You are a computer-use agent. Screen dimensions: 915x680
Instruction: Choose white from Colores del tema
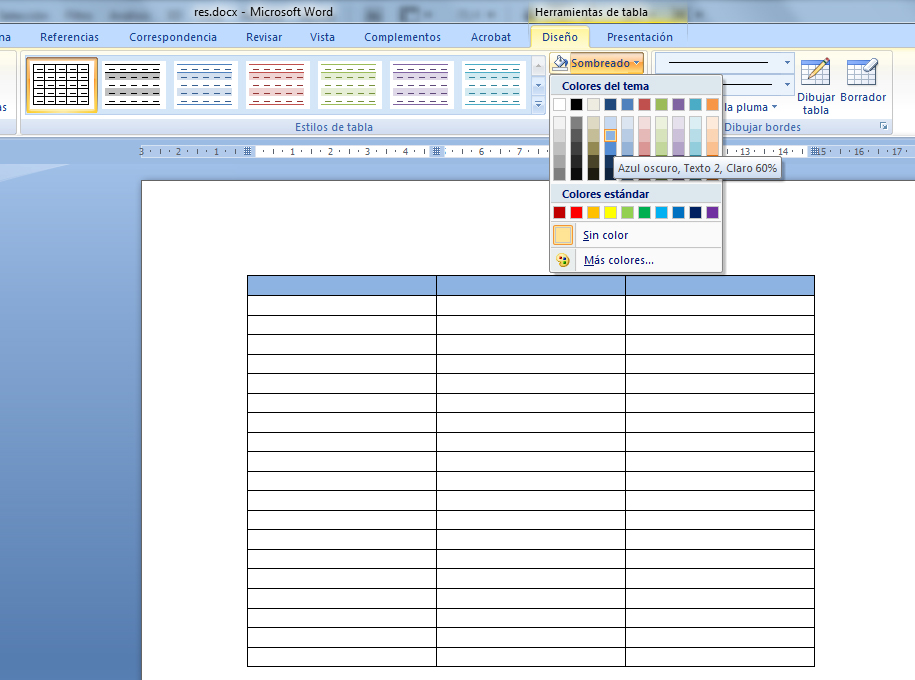coord(558,104)
